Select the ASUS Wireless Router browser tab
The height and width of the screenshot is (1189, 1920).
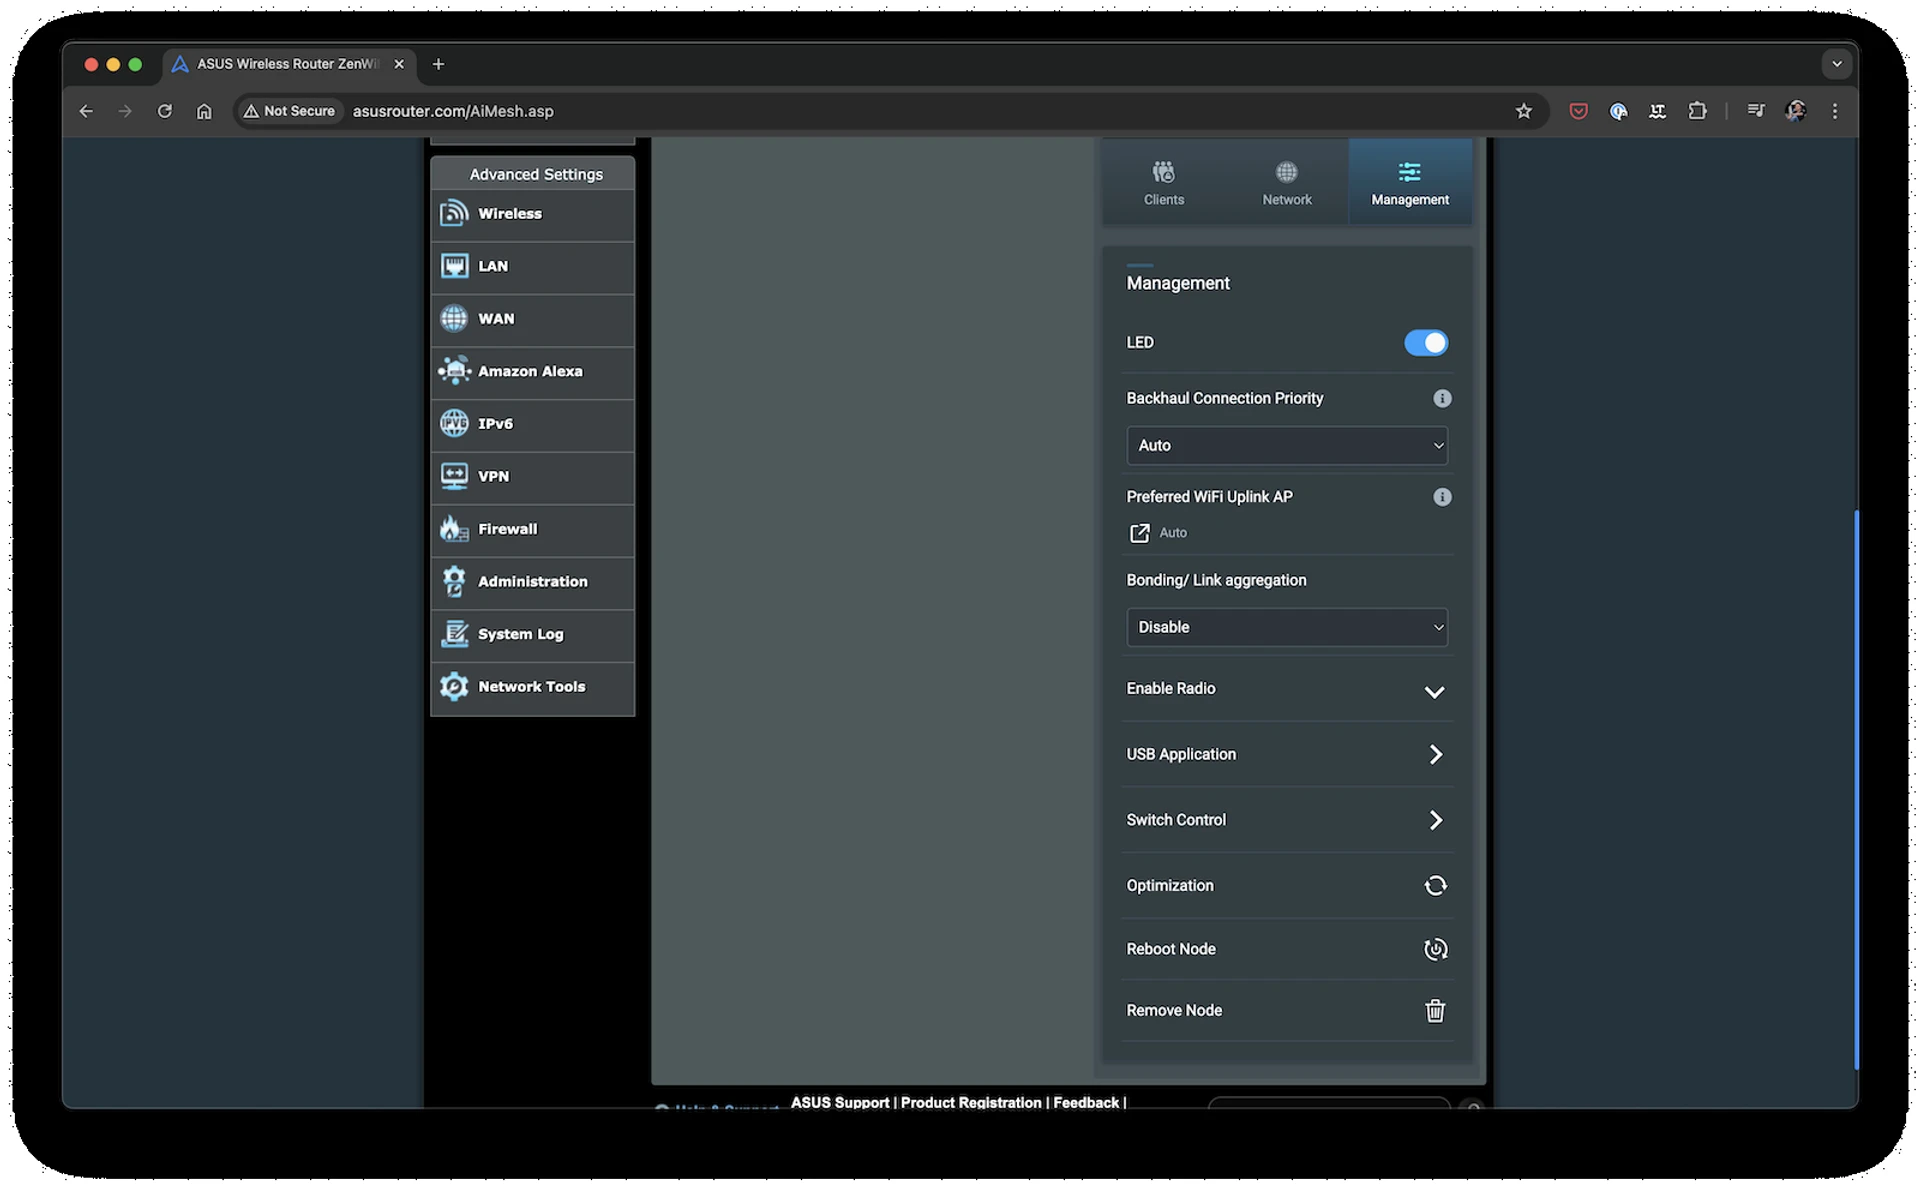point(287,64)
